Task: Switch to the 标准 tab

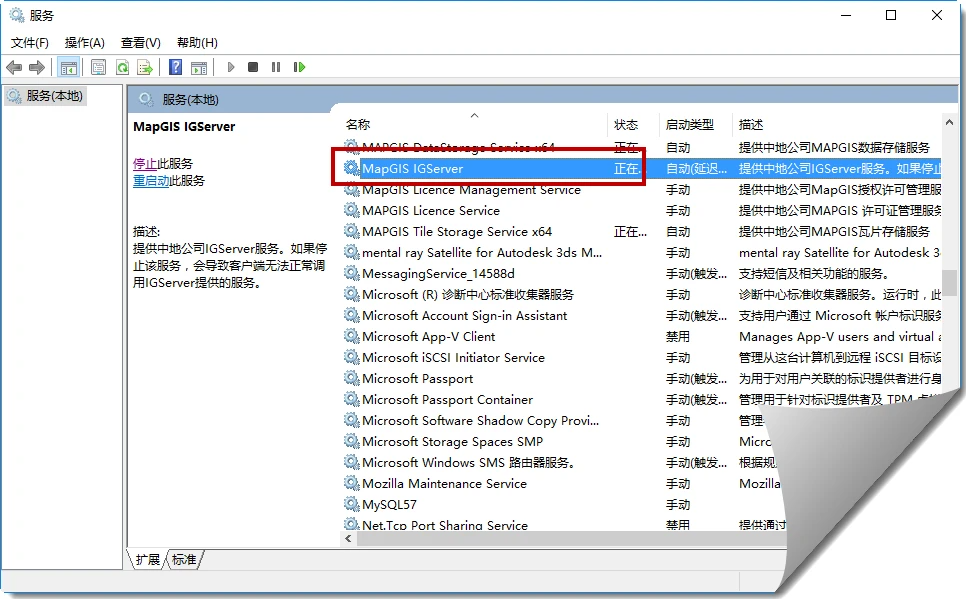Action: coord(184,560)
